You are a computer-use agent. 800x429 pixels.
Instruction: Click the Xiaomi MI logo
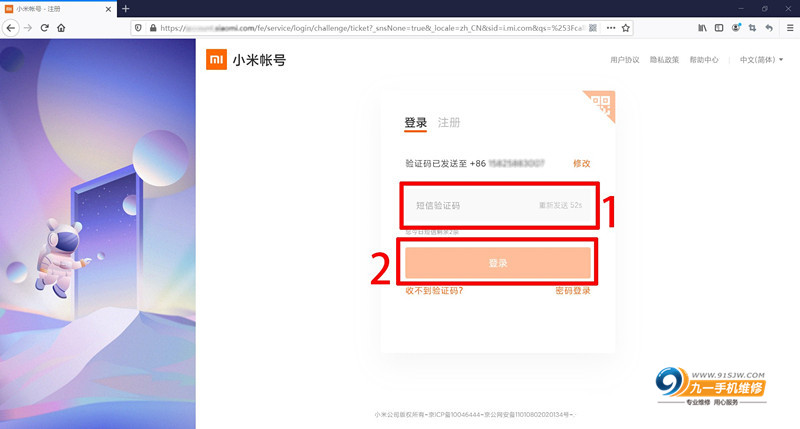[x=216, y=60]
